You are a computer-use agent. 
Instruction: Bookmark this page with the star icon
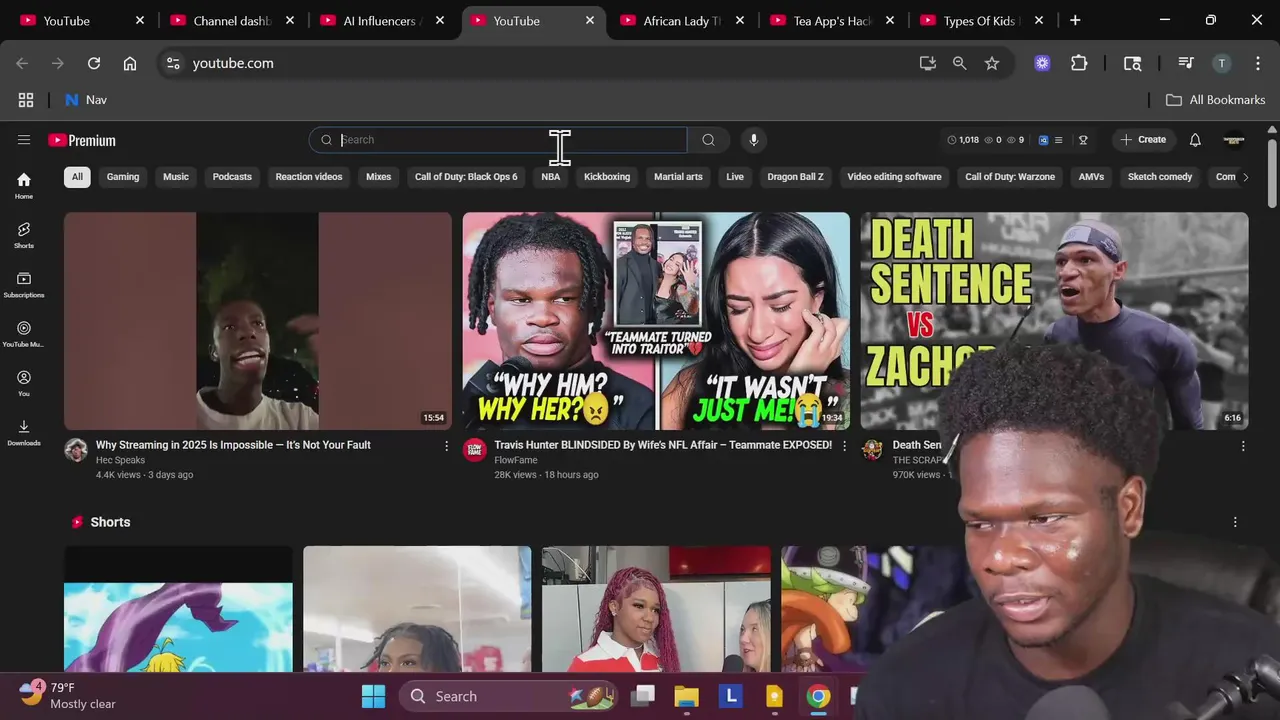tap(992, 63)
